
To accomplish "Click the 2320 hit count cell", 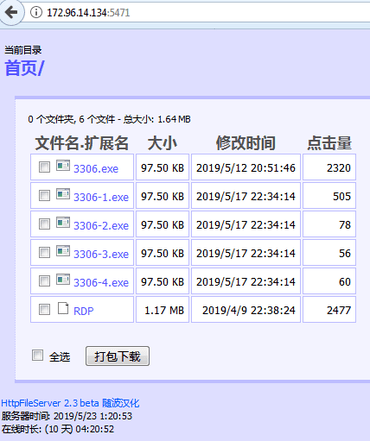I will click(329, 167).
